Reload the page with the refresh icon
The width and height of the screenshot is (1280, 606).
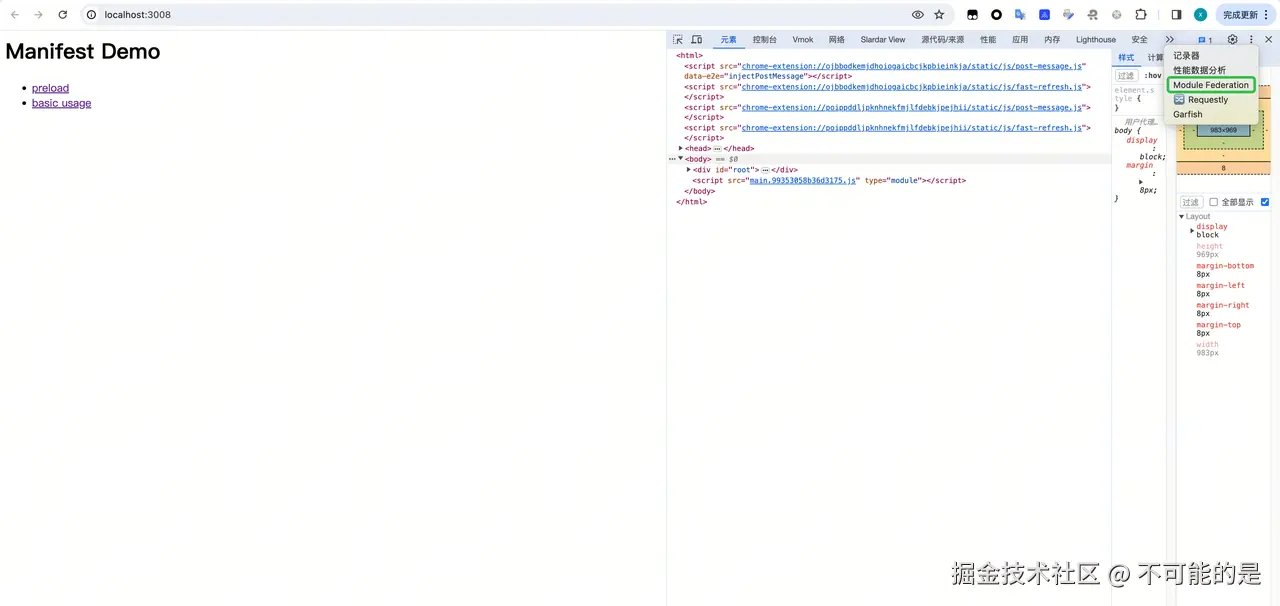point(63,15)
